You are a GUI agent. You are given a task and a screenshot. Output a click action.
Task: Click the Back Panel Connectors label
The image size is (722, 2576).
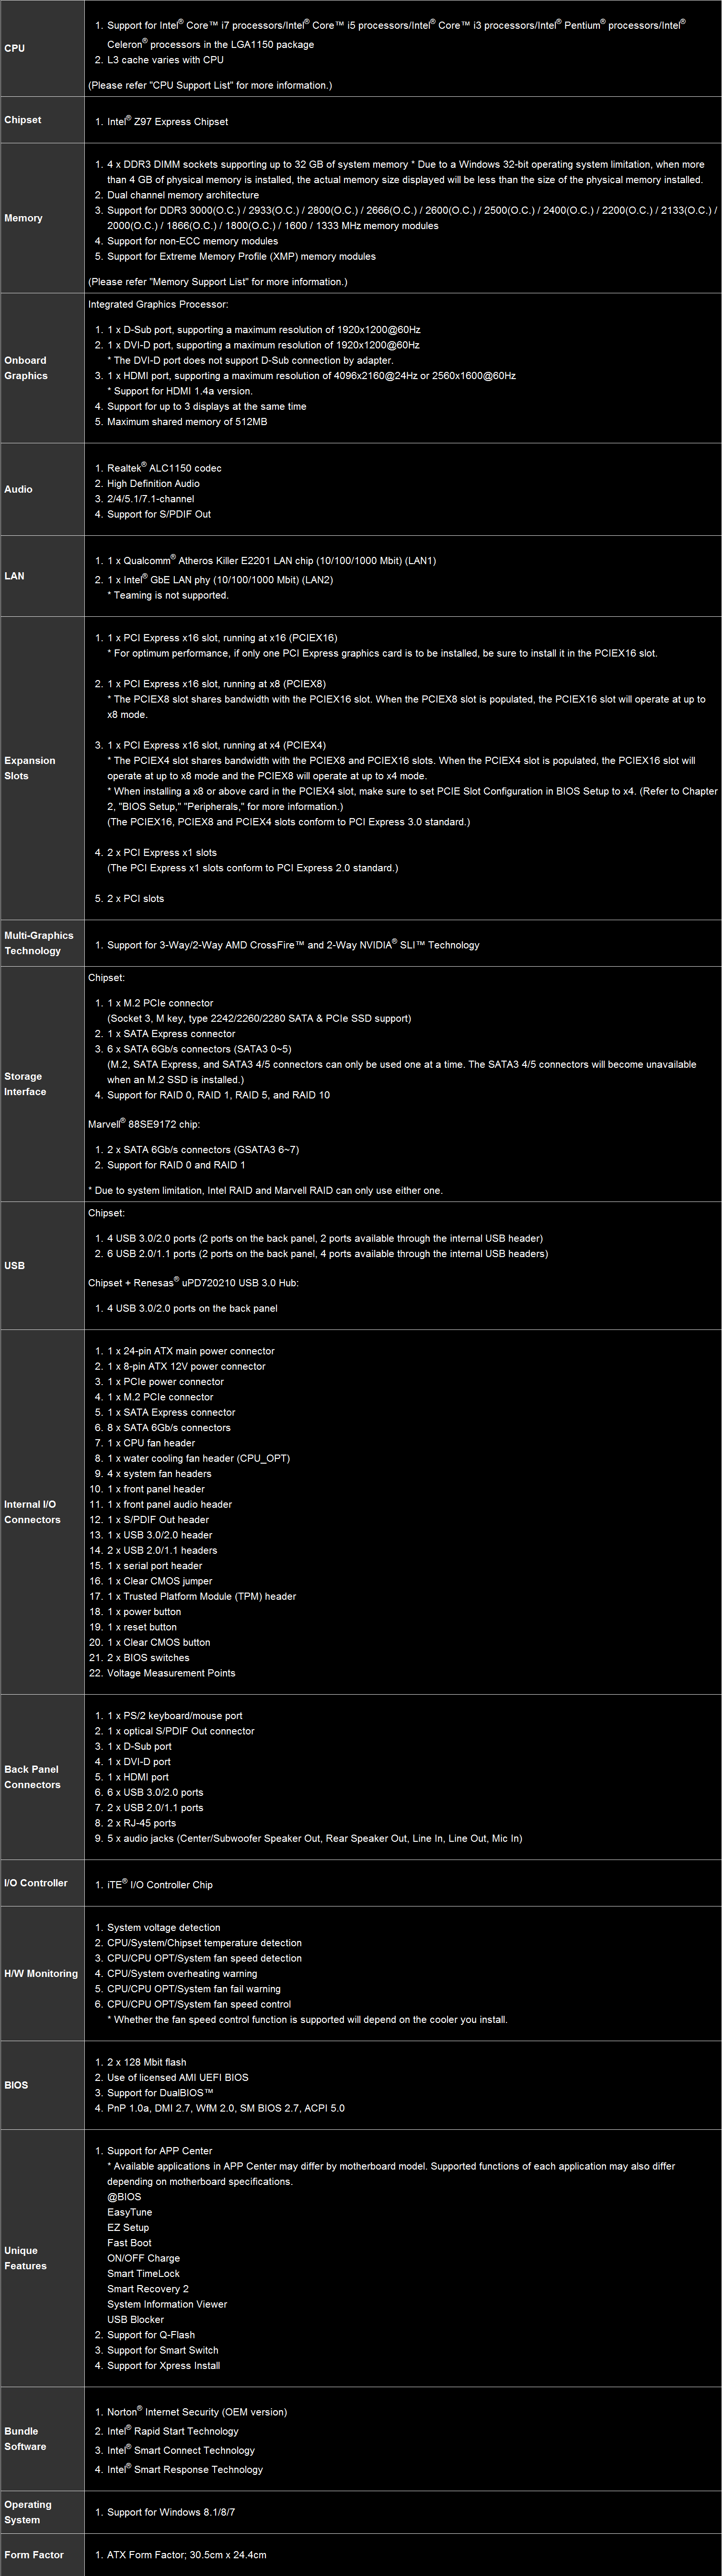[x=32, y=1777]
